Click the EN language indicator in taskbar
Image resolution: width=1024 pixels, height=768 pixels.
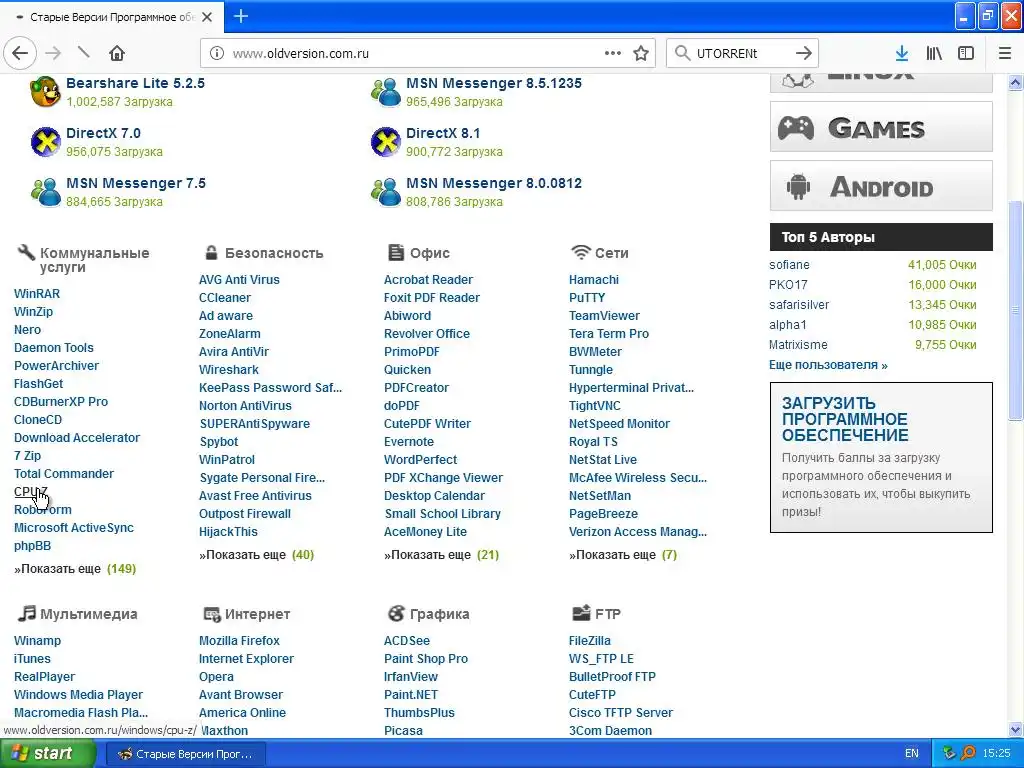[912, 754]
